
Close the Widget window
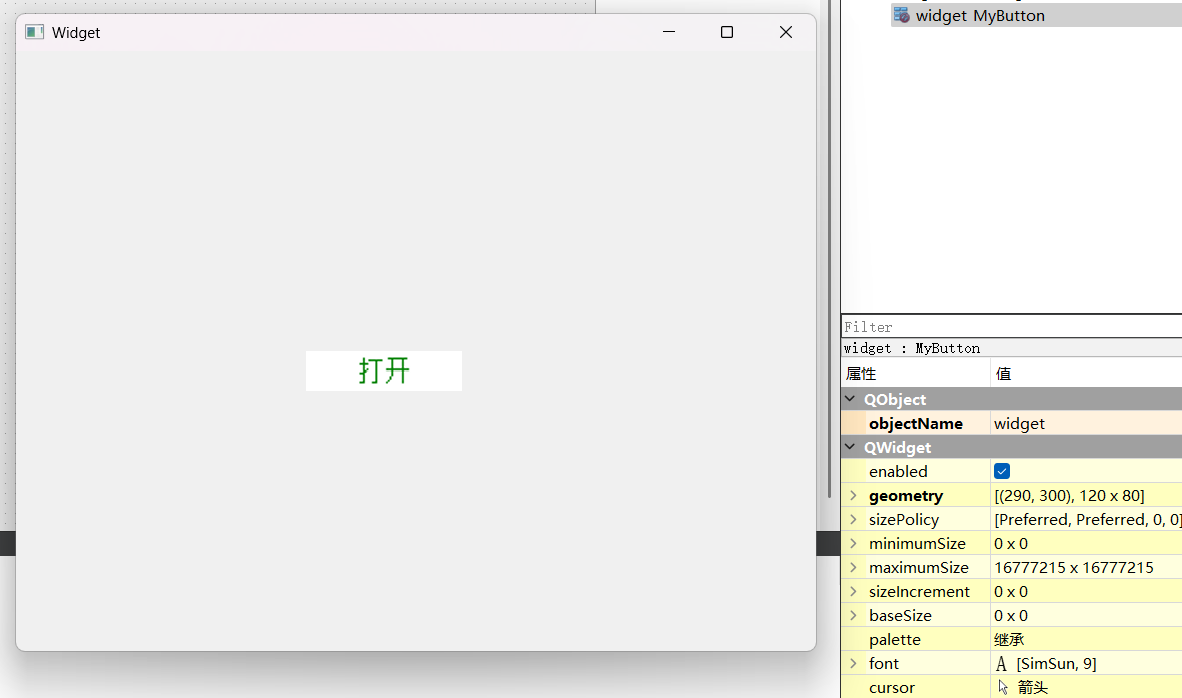[785, 32]
